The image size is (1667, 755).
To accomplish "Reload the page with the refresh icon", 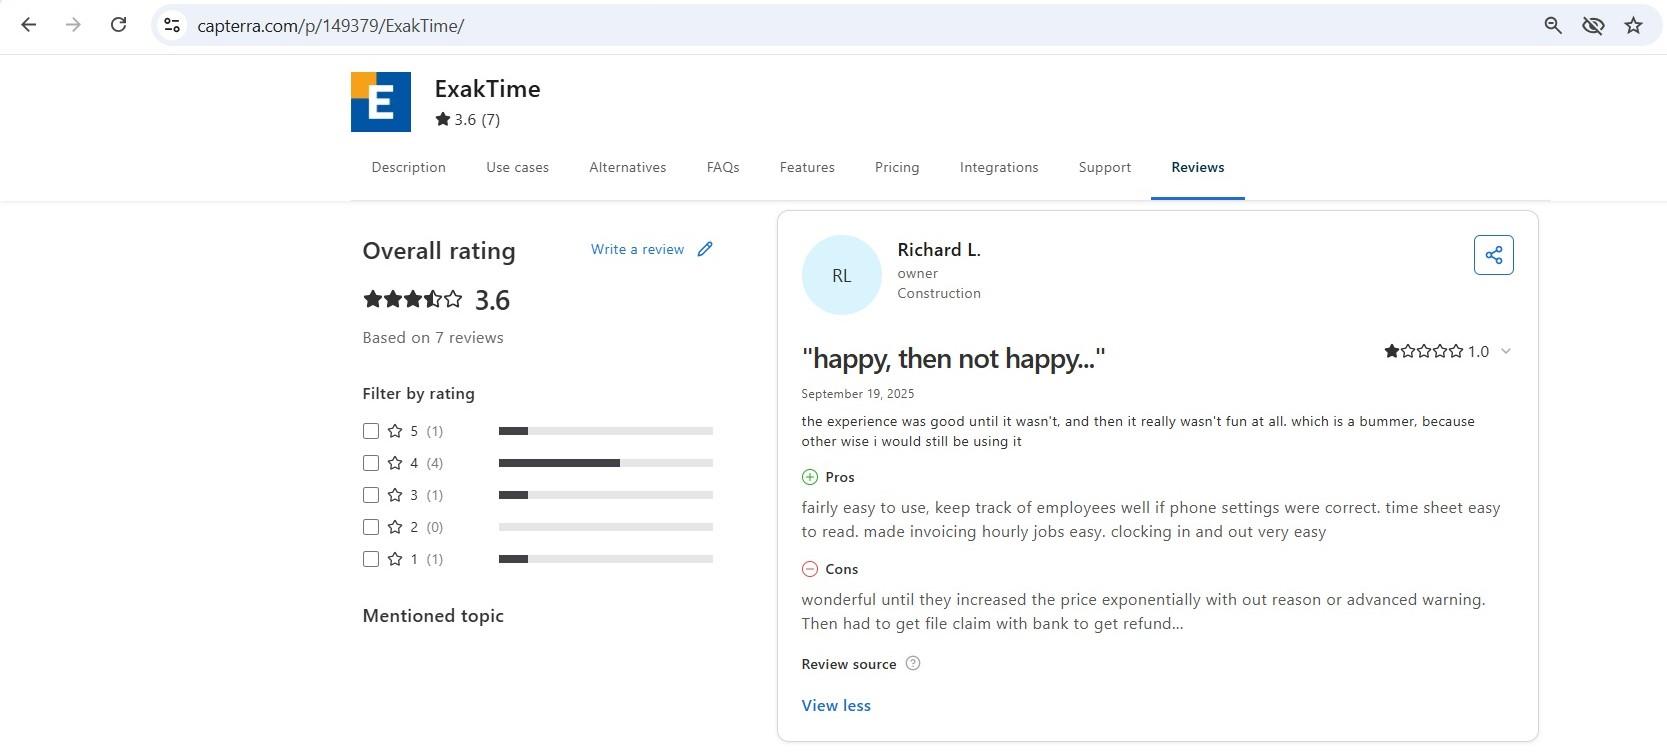I will 118,25.
